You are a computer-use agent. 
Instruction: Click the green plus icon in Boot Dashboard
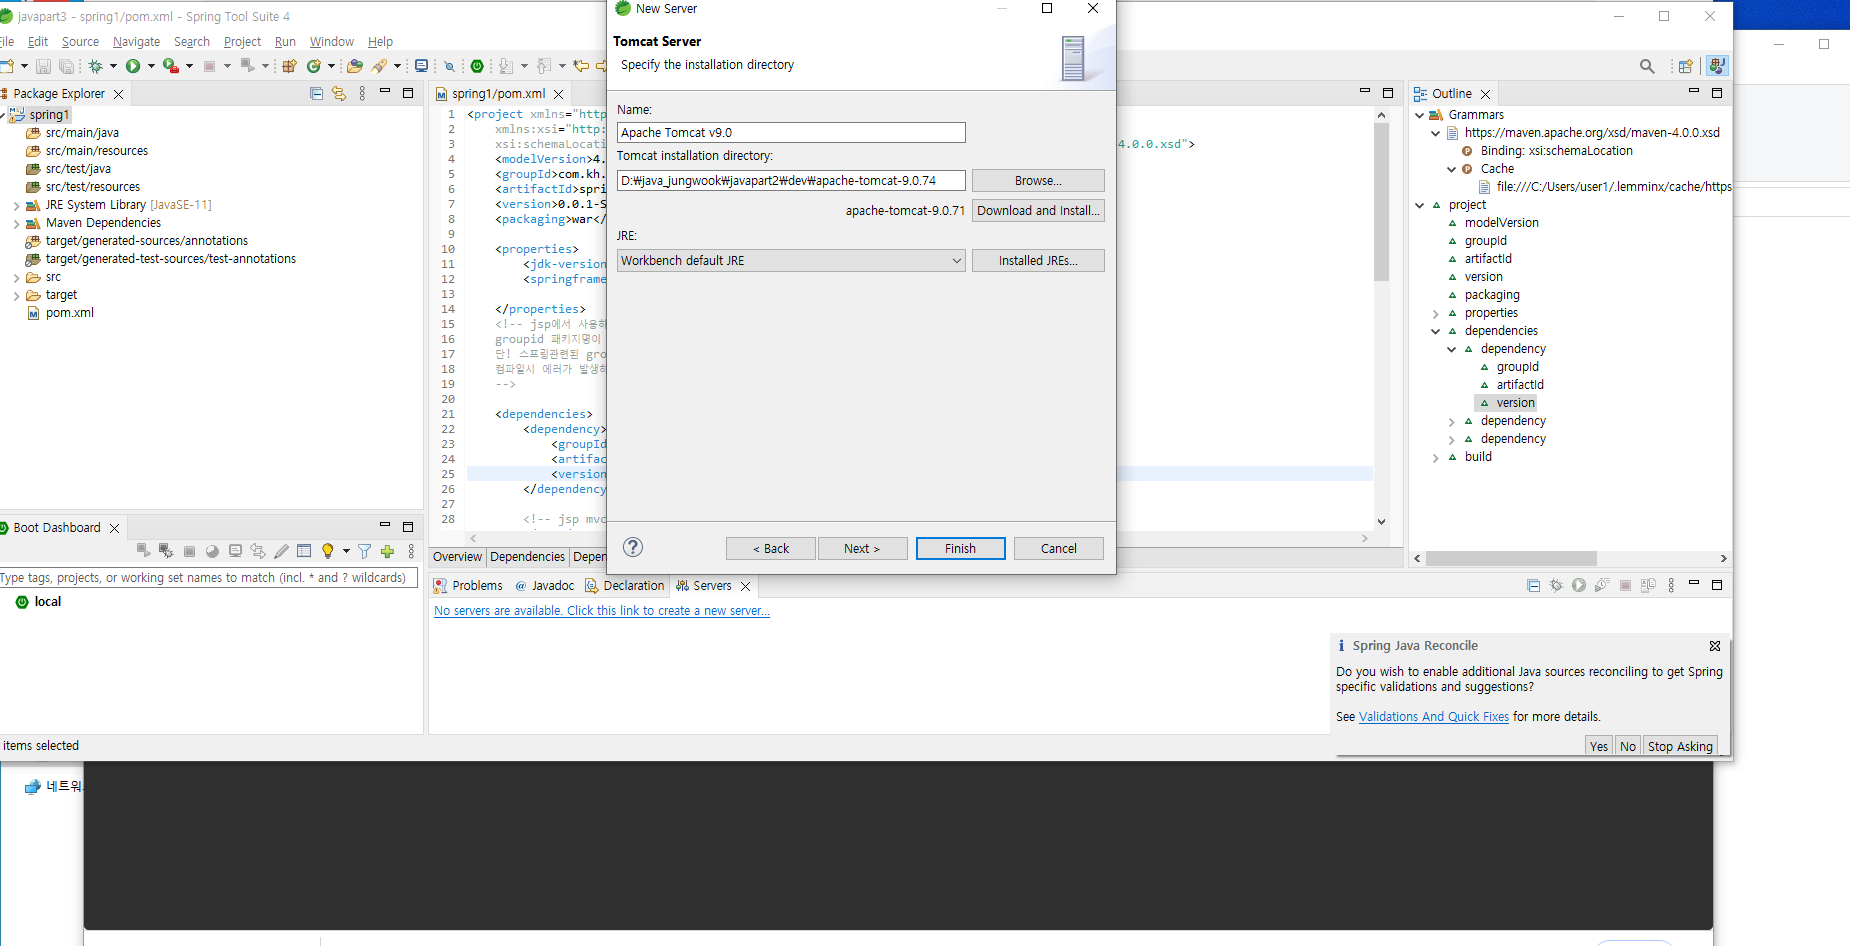388,551
